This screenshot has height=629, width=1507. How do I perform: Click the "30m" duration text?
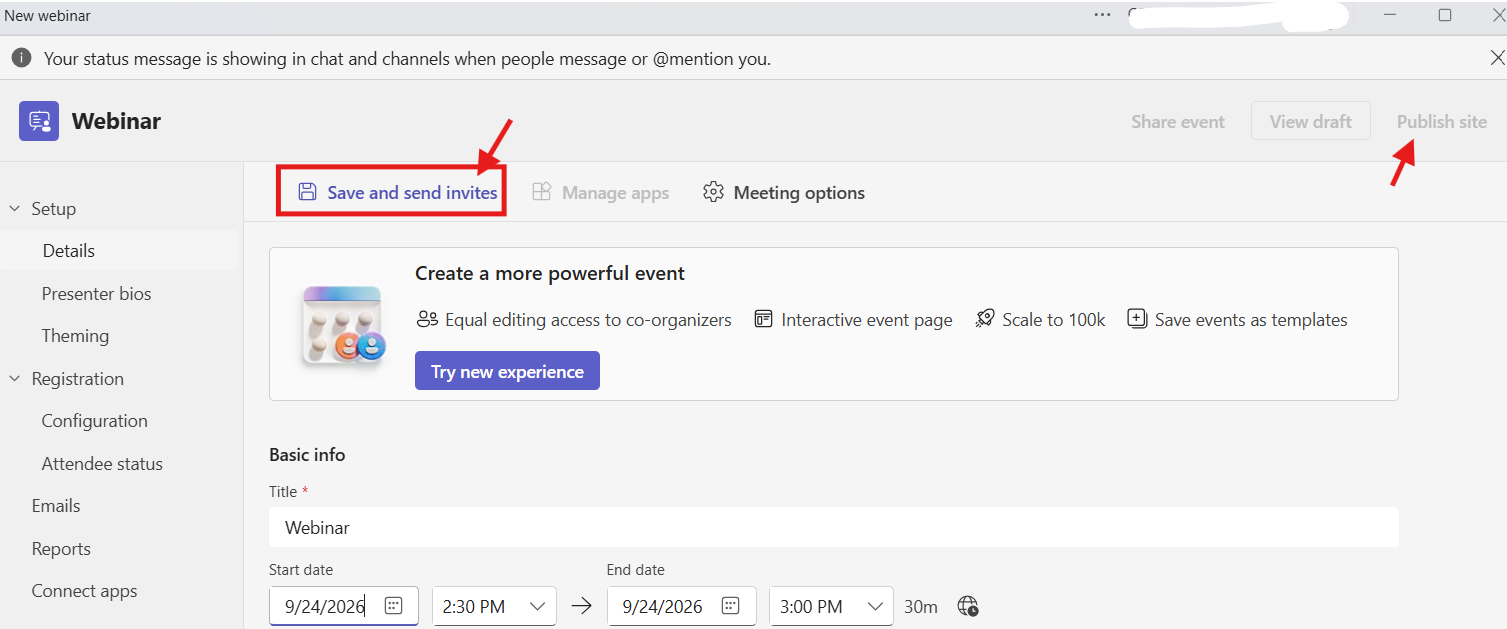click(x=921, y=607)
